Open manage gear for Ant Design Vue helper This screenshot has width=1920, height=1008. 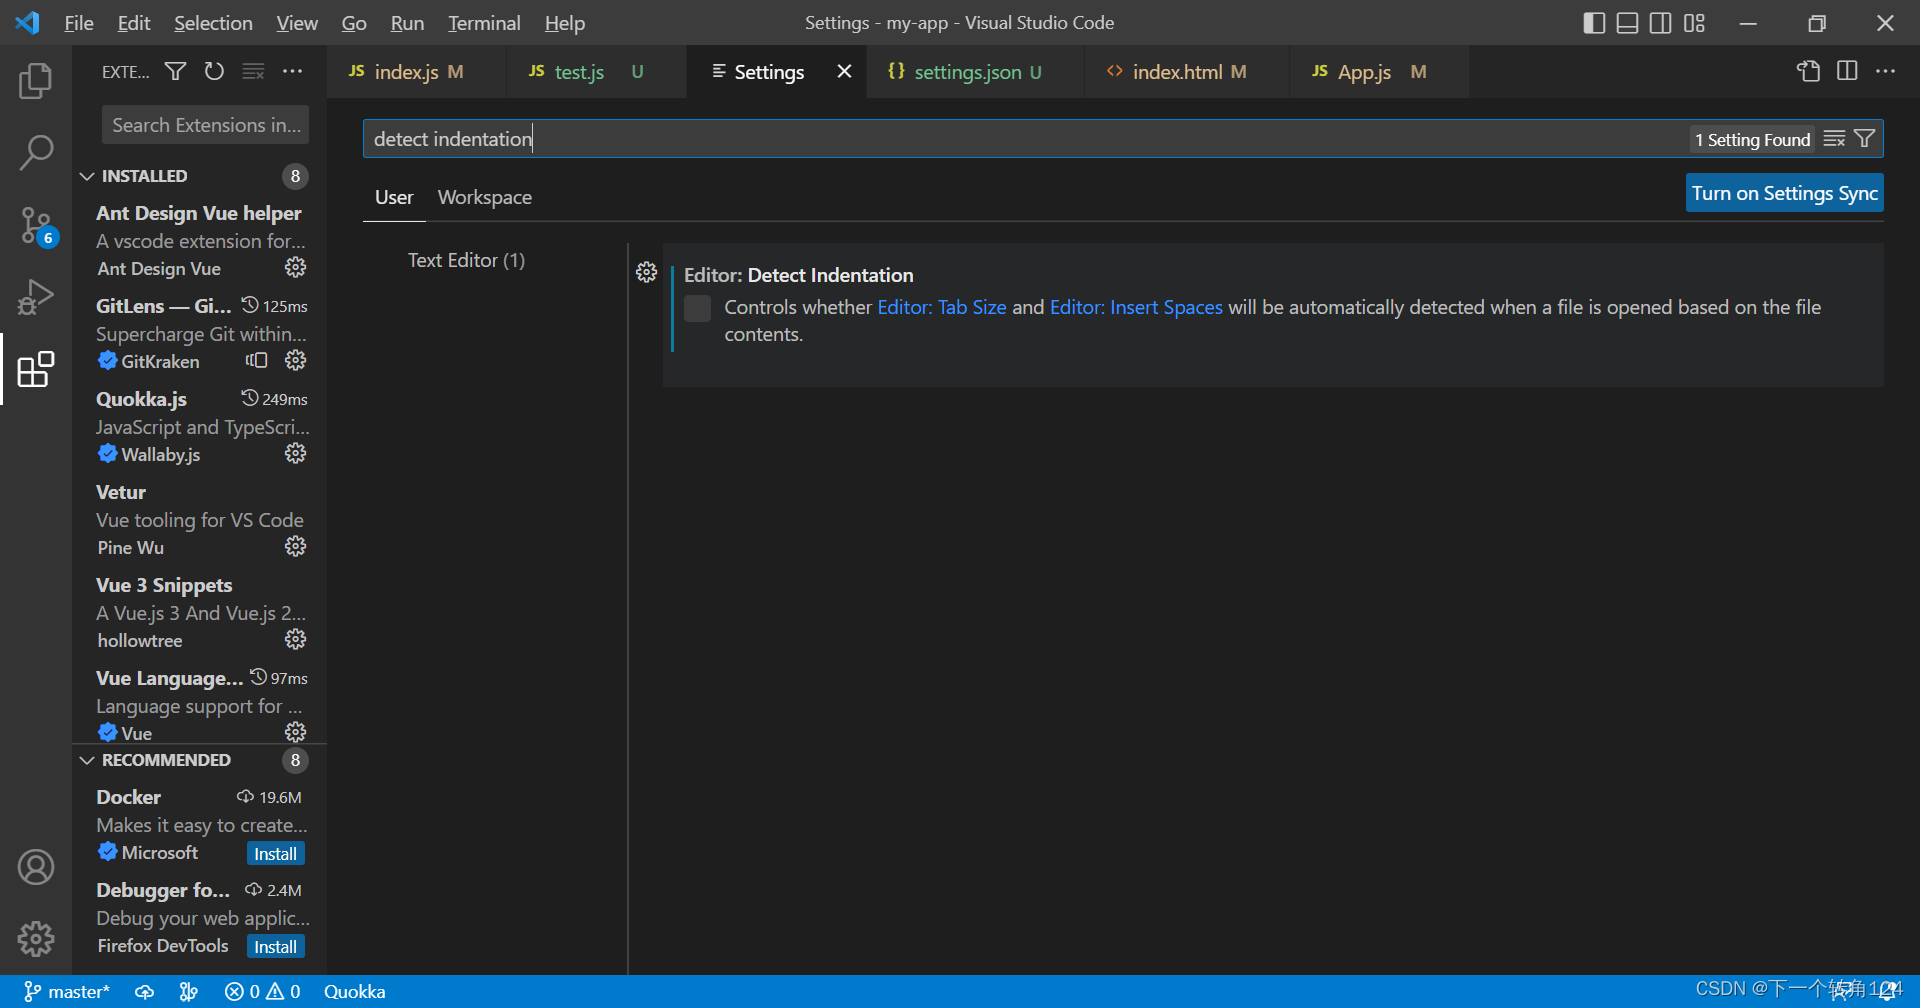(295, 267)
